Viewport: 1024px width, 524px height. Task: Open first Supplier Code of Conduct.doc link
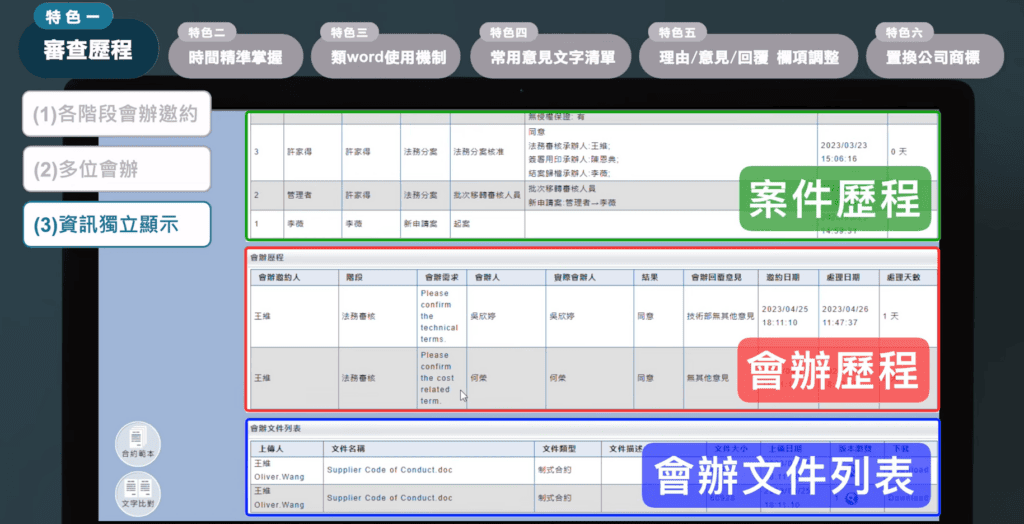pos(389,468)
